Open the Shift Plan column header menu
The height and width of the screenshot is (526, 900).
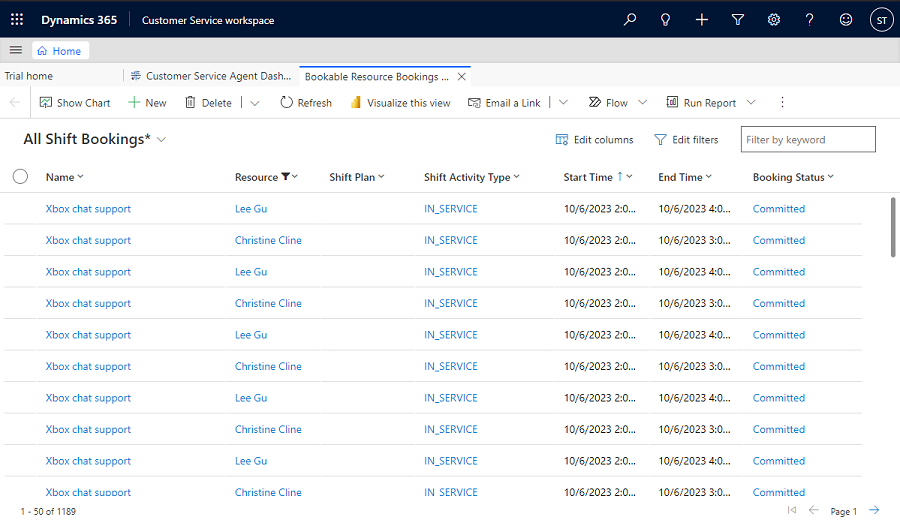click(356, 177)
